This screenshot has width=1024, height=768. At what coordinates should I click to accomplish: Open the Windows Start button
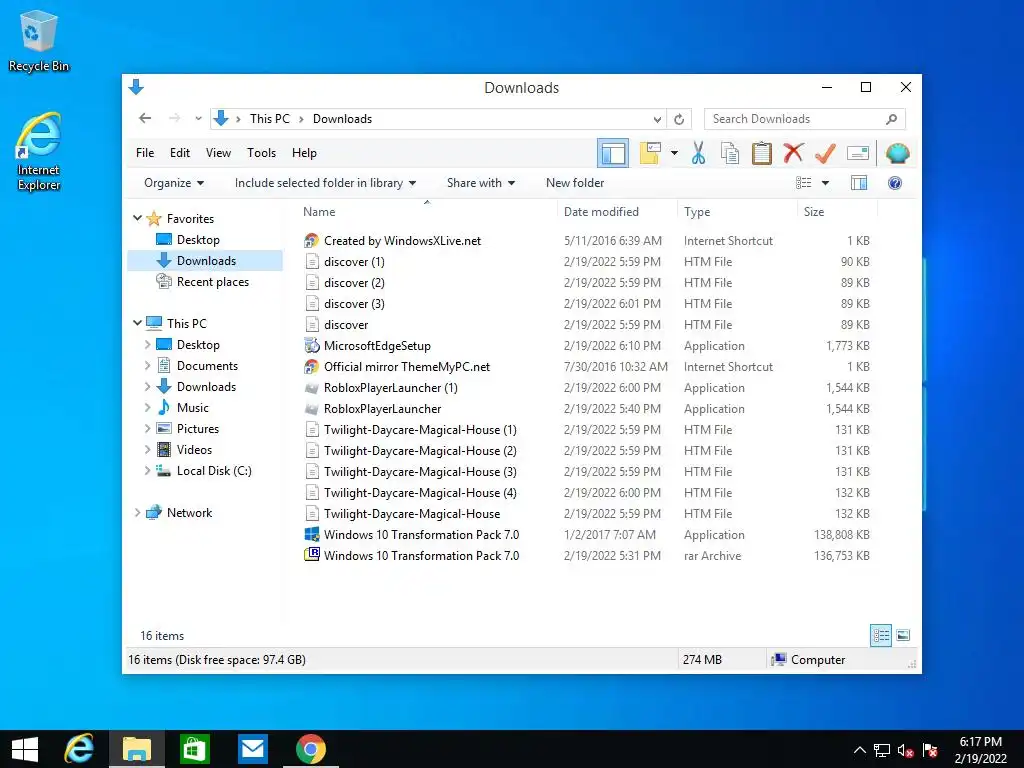click(x=25, y=749)
